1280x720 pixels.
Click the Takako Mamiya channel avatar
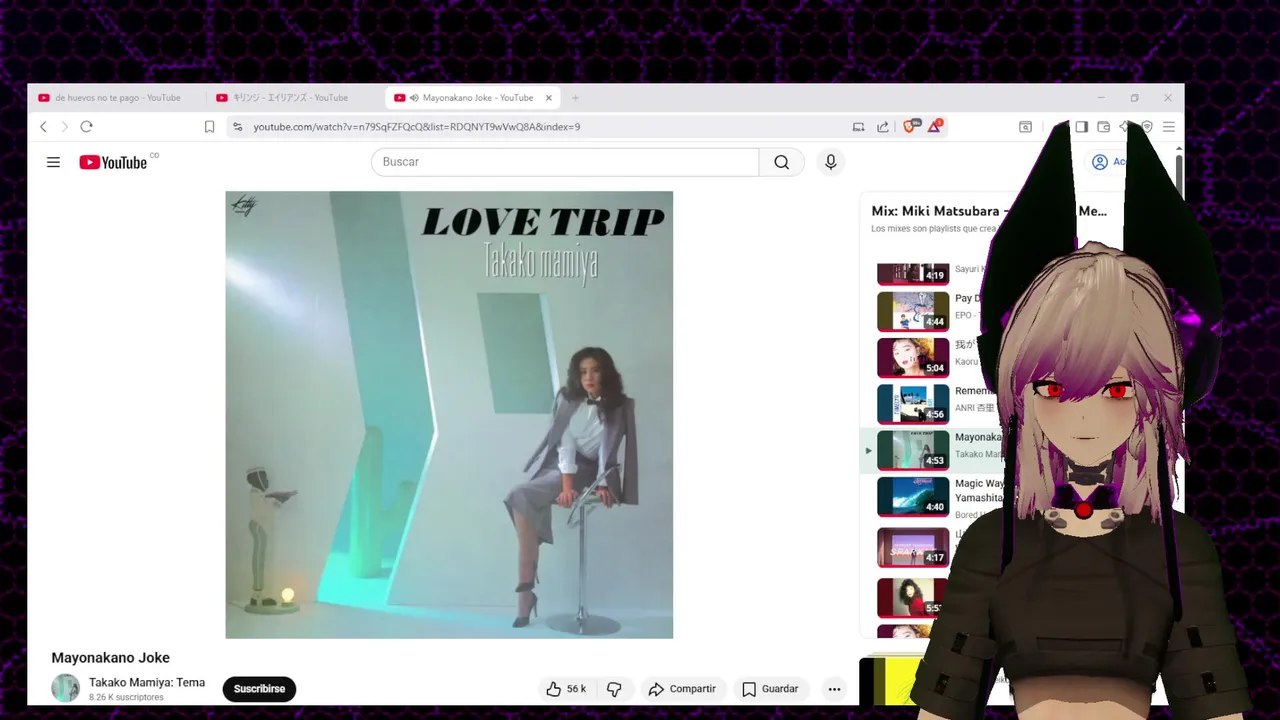(66, 688)
